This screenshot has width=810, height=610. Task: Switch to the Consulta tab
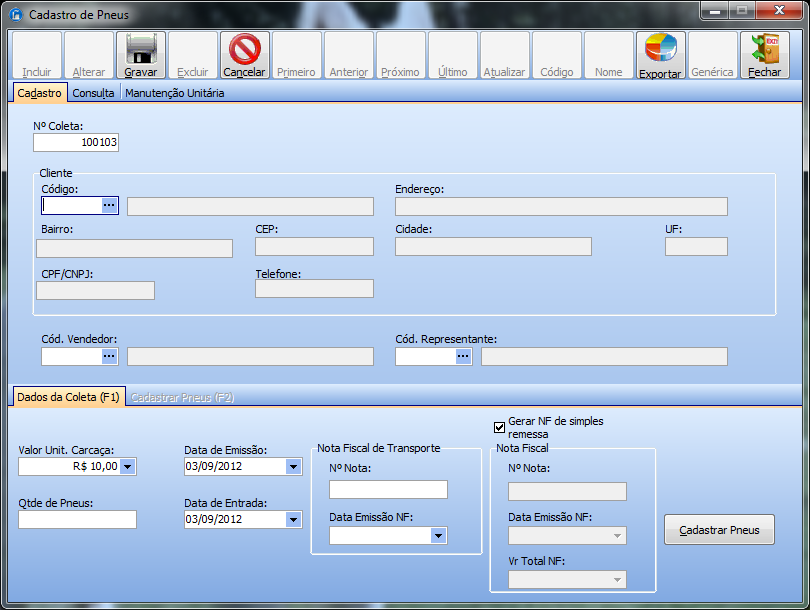(93, 93)
